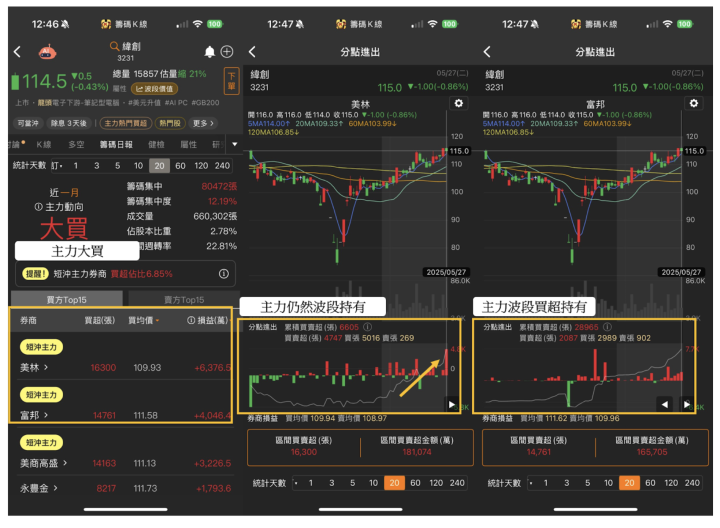This screenshot has height=528, width=720.
Task: Tap 熱門股 tag
Action: click(170, 123)
